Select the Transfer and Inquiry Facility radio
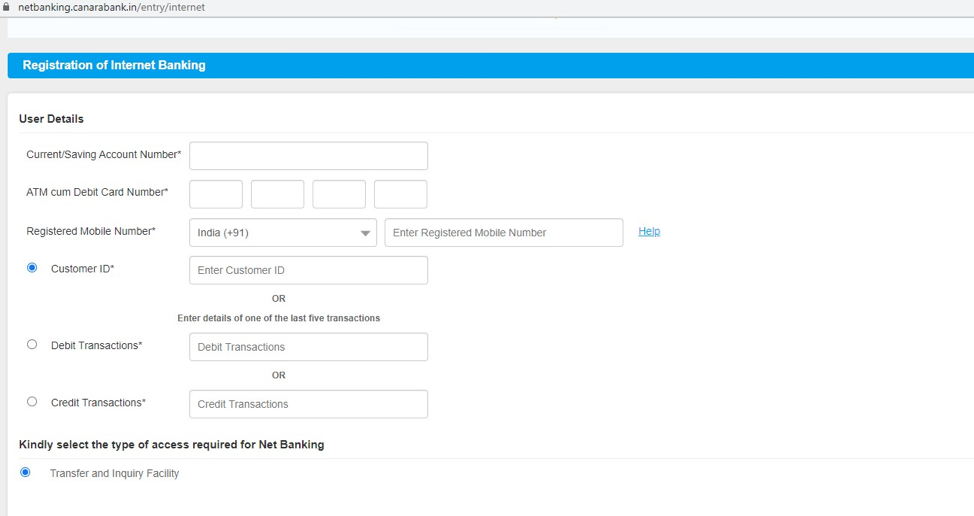 pos(25,473)
